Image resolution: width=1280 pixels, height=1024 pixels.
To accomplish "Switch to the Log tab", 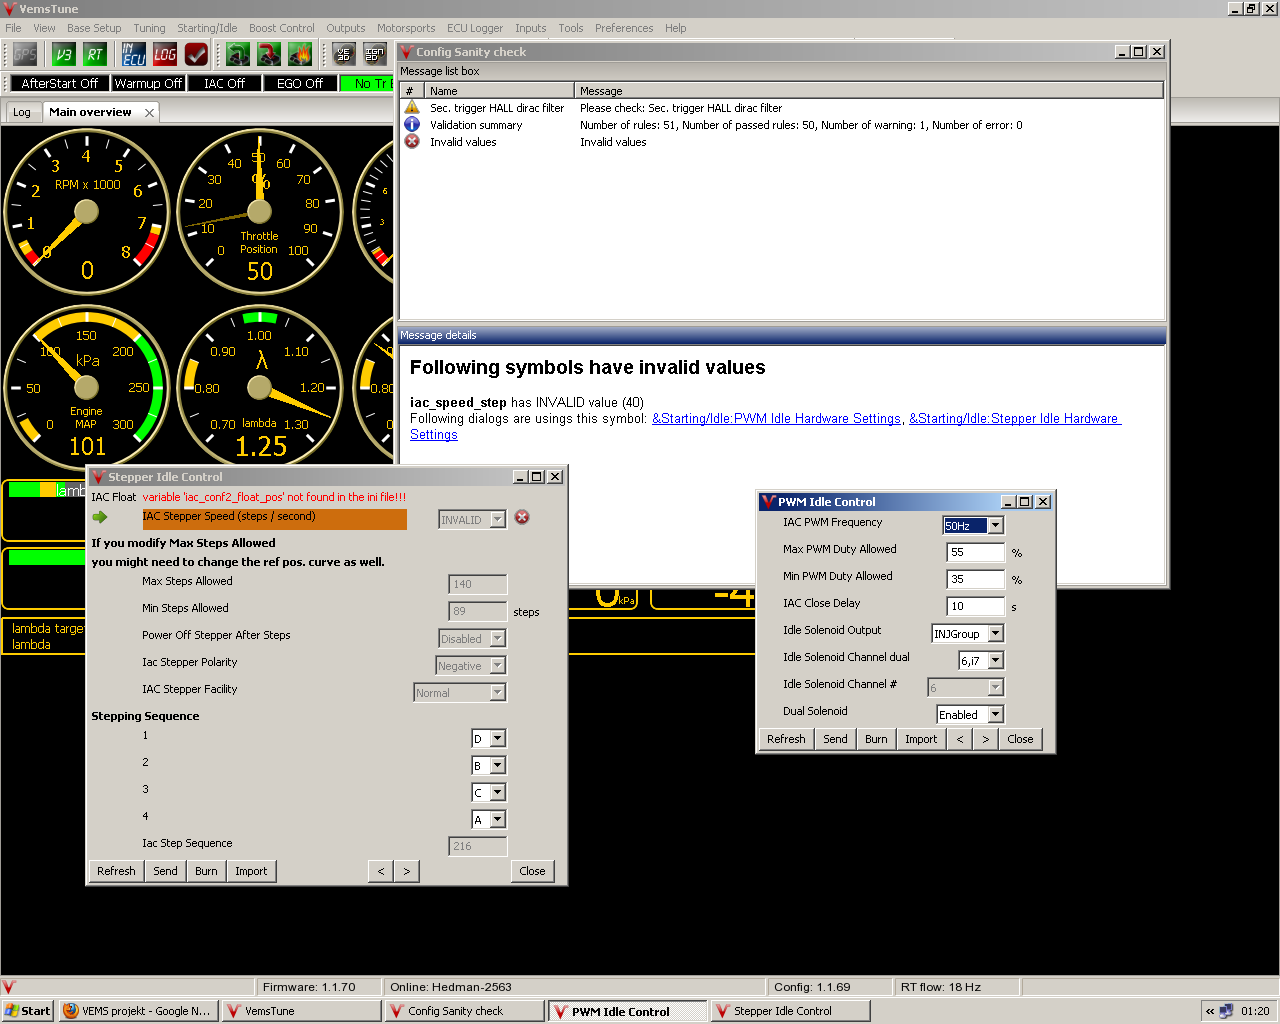I will point(22,112).
